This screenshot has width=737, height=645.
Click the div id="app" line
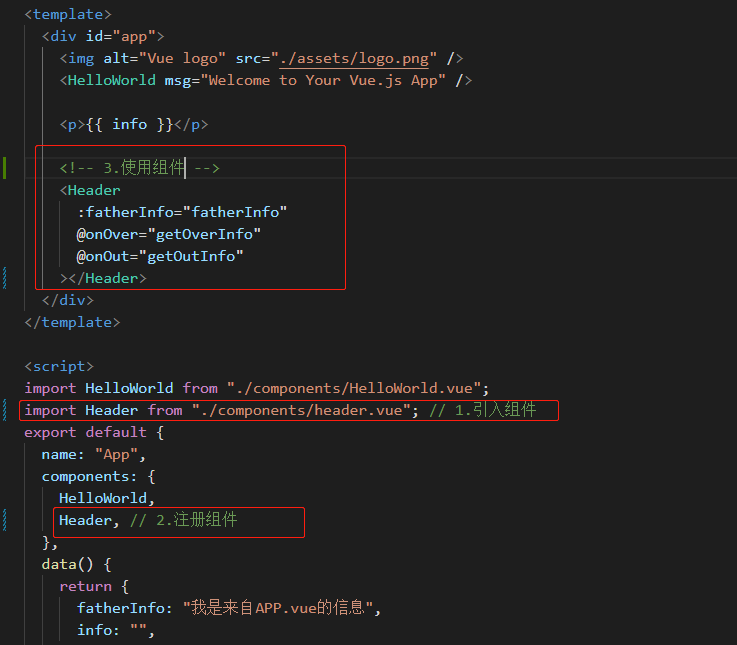103,37
